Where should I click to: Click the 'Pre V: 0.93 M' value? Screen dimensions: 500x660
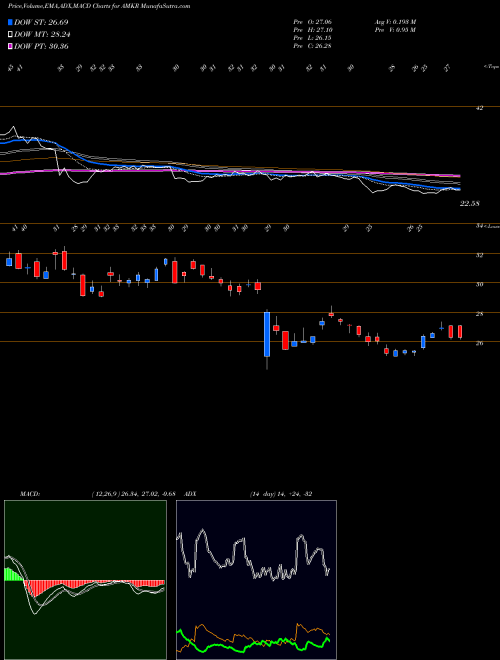395,30
